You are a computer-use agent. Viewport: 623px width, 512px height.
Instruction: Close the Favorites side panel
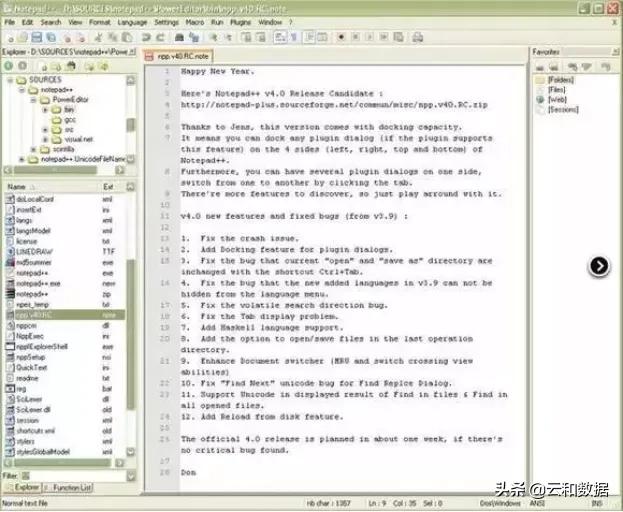[615, 52]
